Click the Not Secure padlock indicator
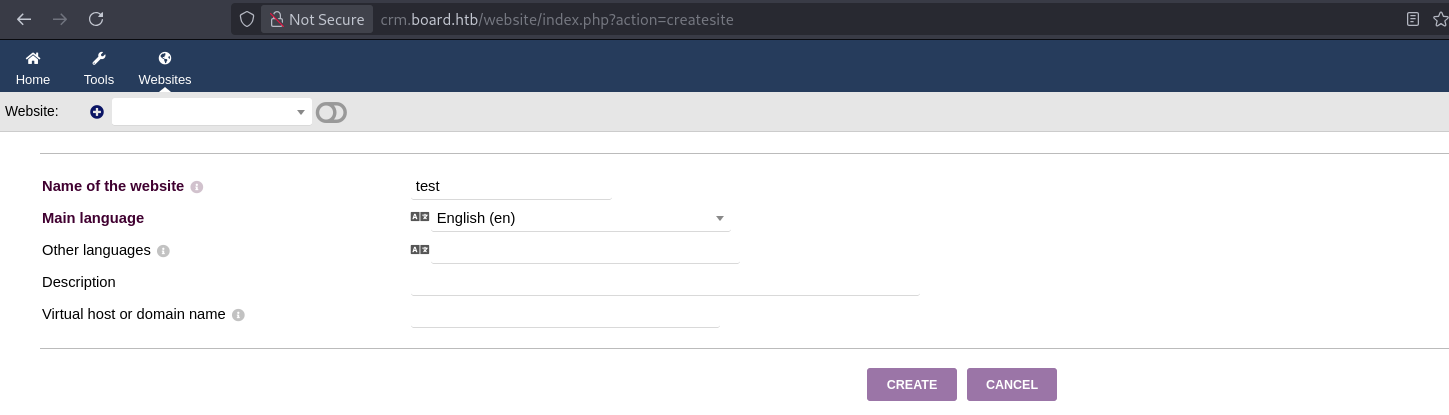1449x415 pixels. (317, 19)
